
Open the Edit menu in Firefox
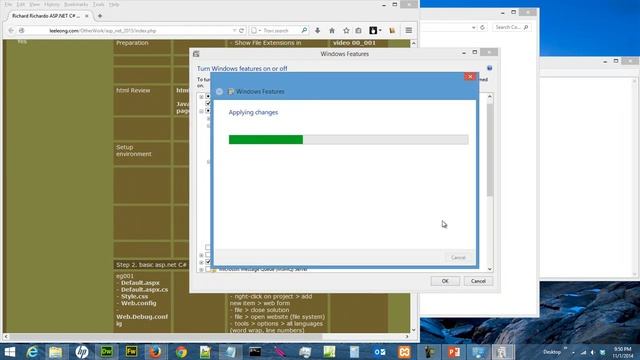21,4
